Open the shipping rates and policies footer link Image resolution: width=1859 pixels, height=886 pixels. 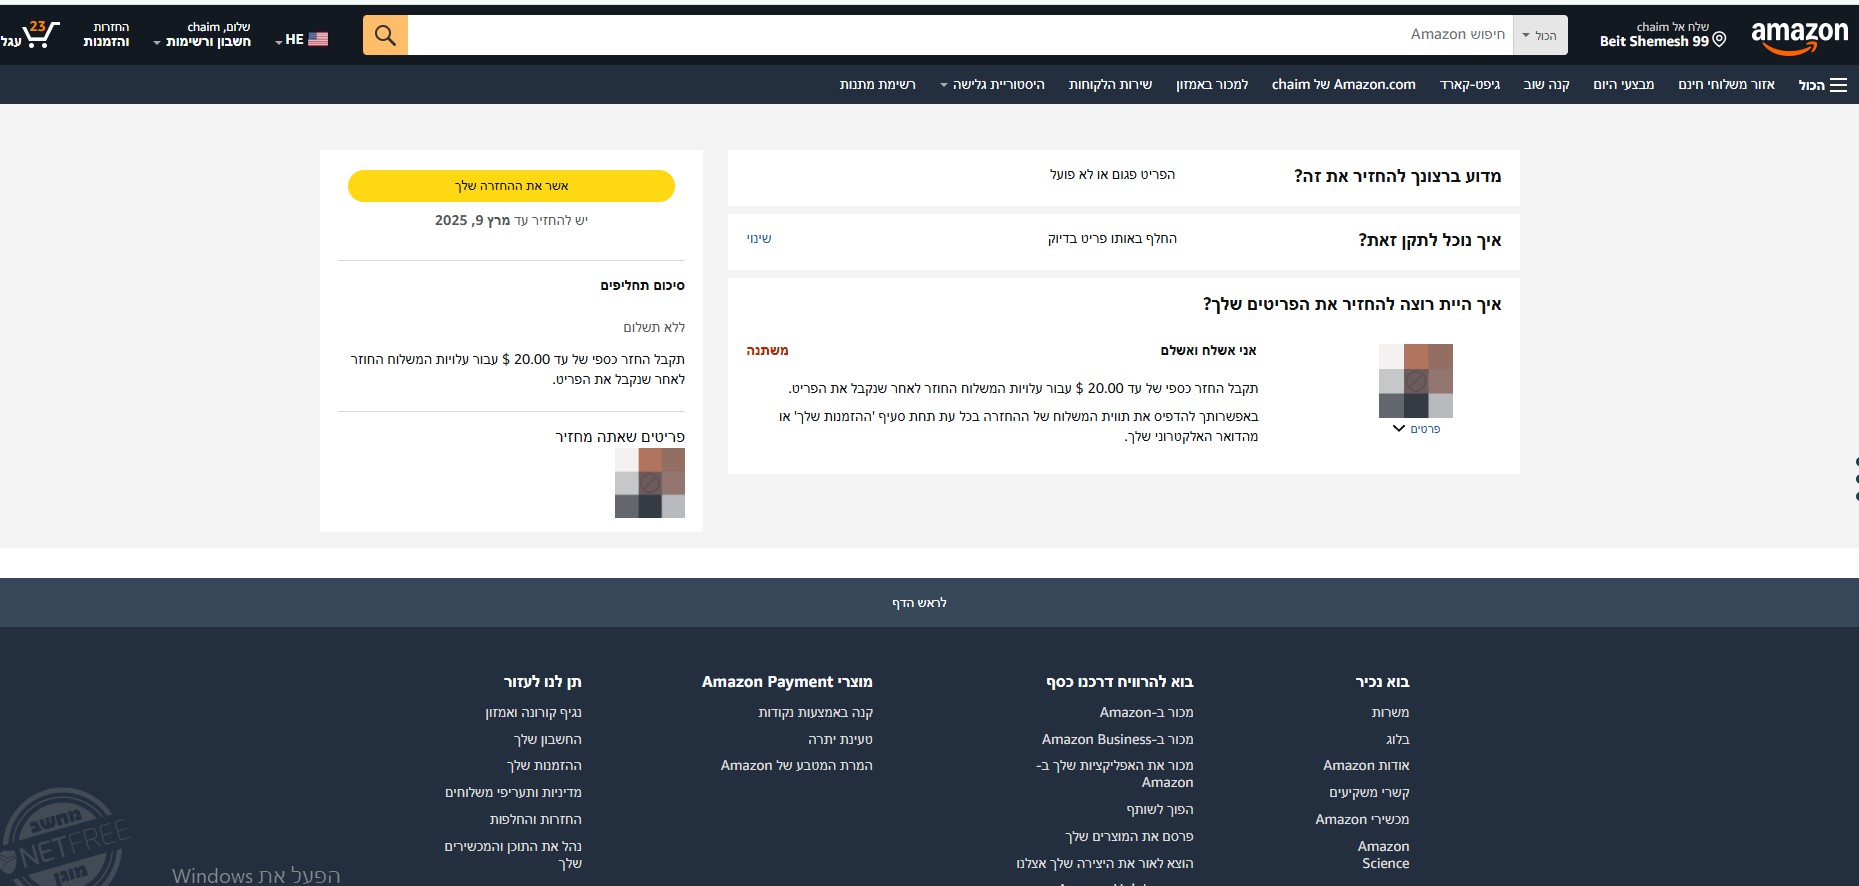point(513,793)
